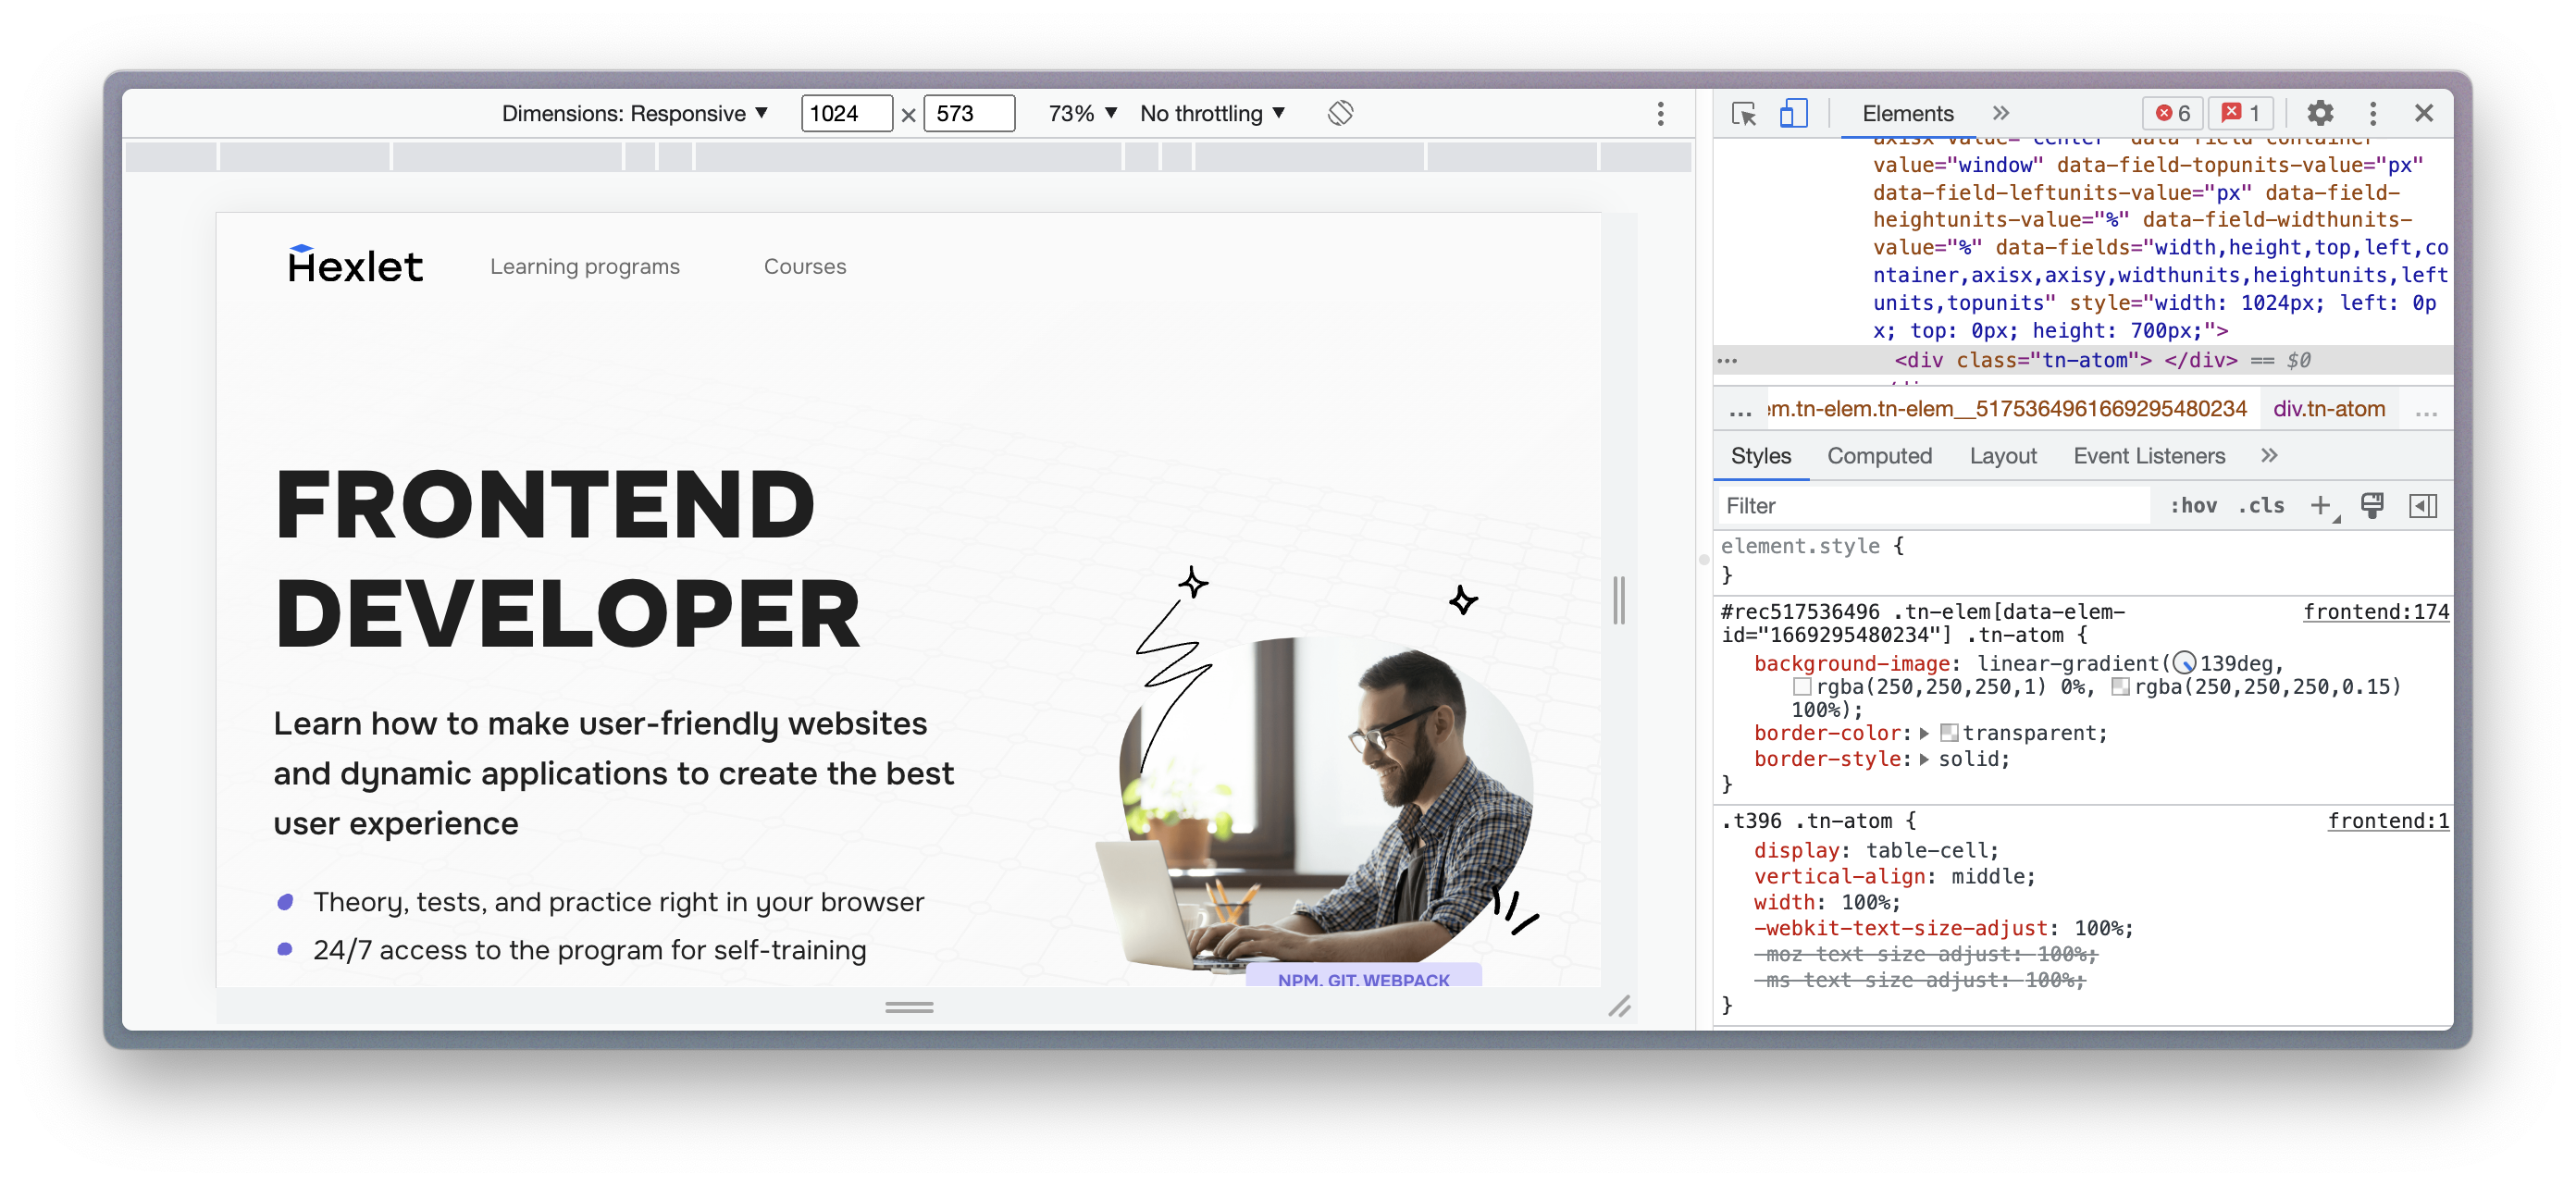Switch to the Event Listeners tab
This screenshot has width=2576, height=1186.
click(2149, 456)
